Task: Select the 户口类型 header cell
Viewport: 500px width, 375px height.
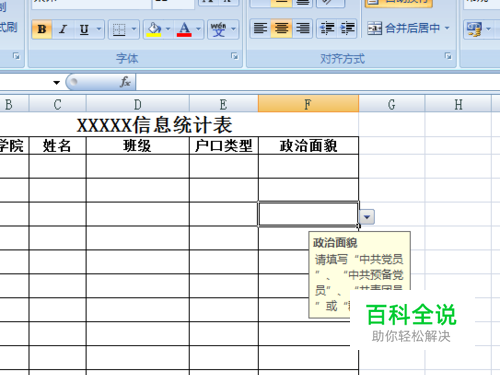Action: click(x=224, y=146)
